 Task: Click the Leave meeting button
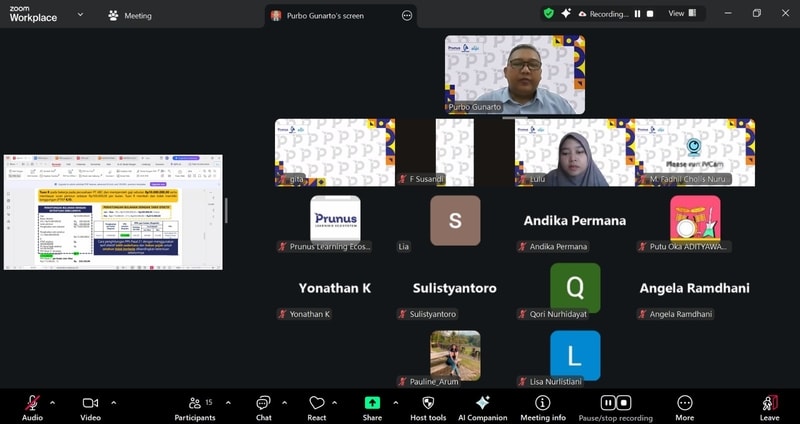click(769, 403)
